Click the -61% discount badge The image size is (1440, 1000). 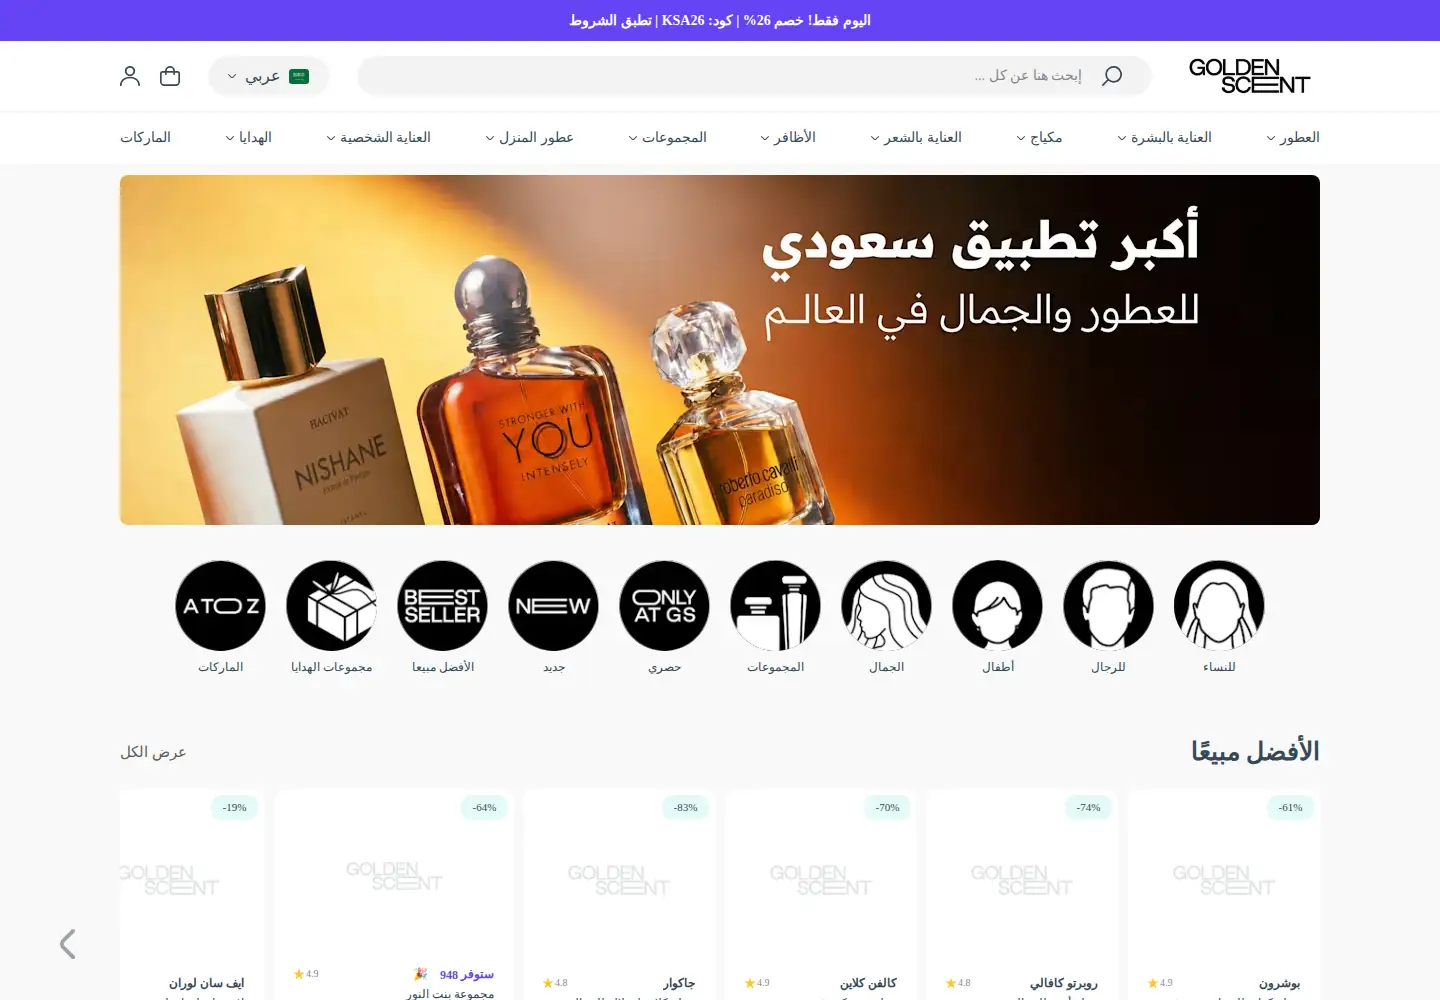[1290, 808]
